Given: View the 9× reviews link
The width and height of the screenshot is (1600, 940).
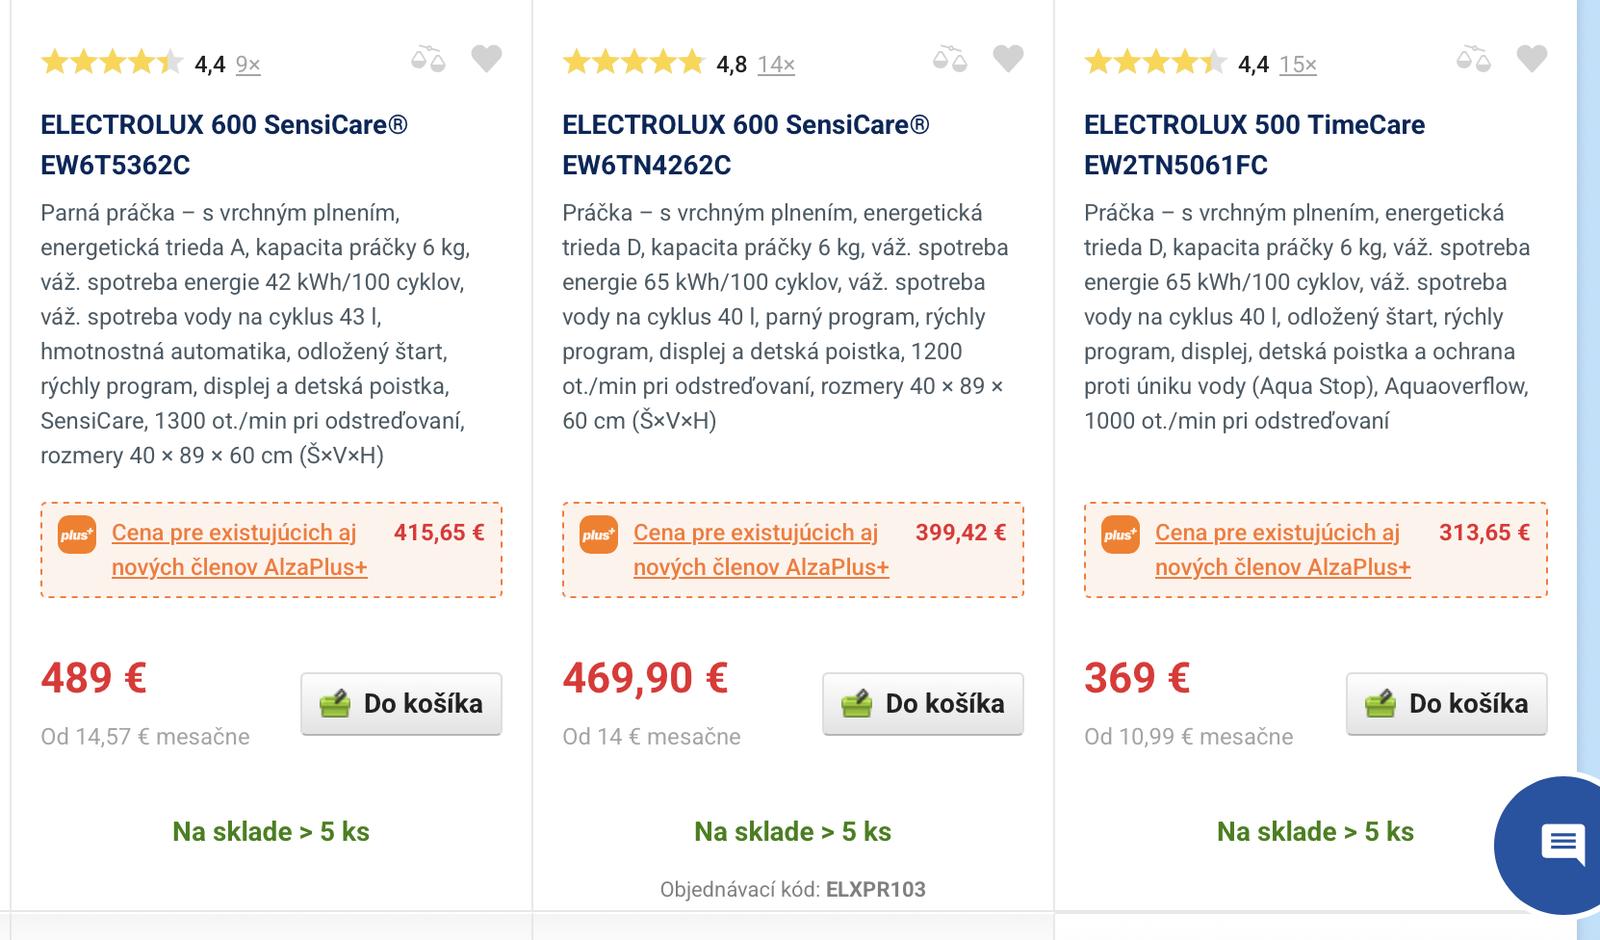Looking at the screenshot, I should tap(248, 65).
